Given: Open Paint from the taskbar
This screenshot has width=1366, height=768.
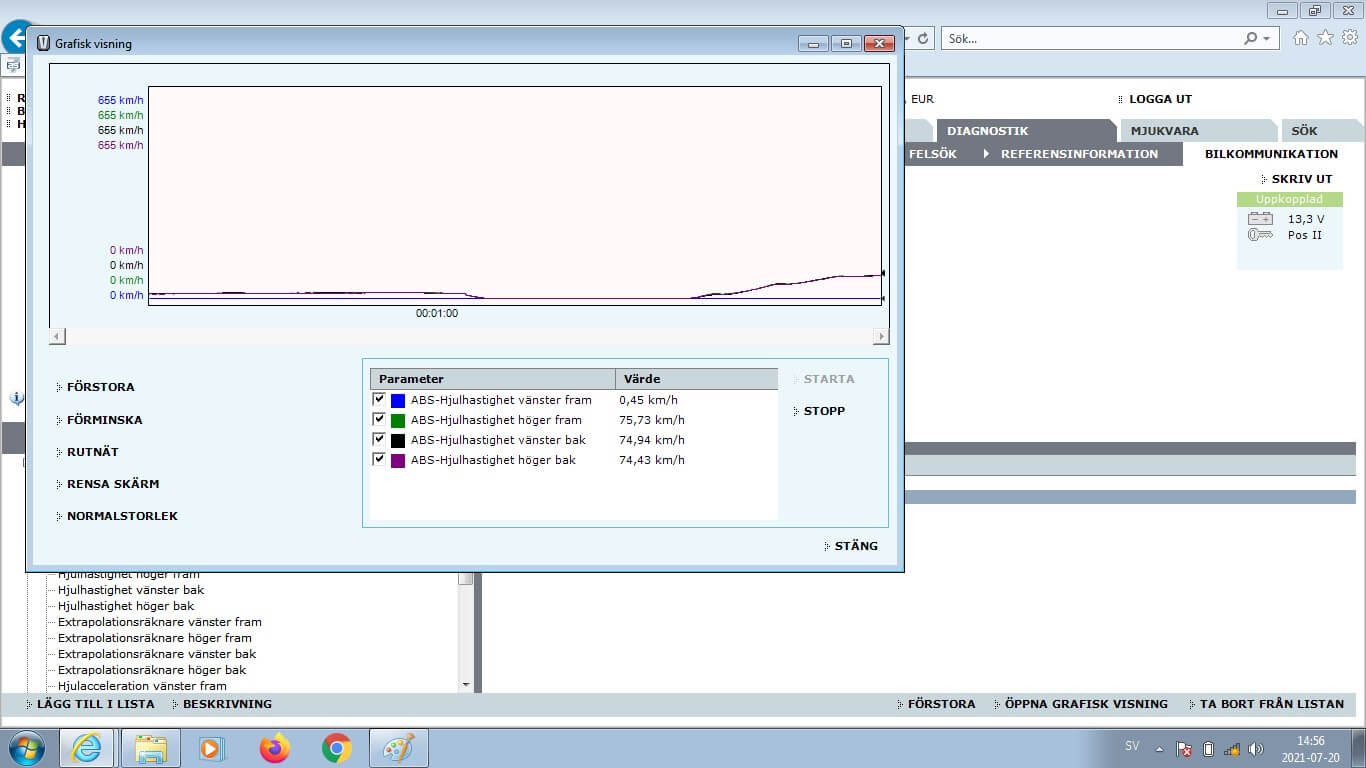Looking at the screenshot, I should pos(399,748).
